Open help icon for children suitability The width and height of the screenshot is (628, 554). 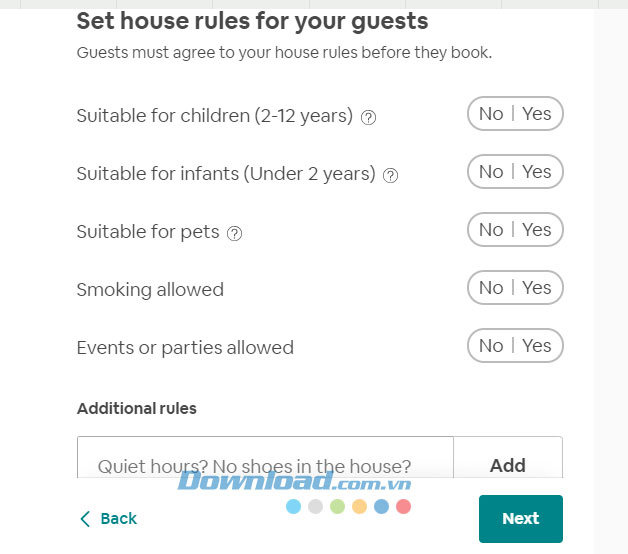(368, 117)
